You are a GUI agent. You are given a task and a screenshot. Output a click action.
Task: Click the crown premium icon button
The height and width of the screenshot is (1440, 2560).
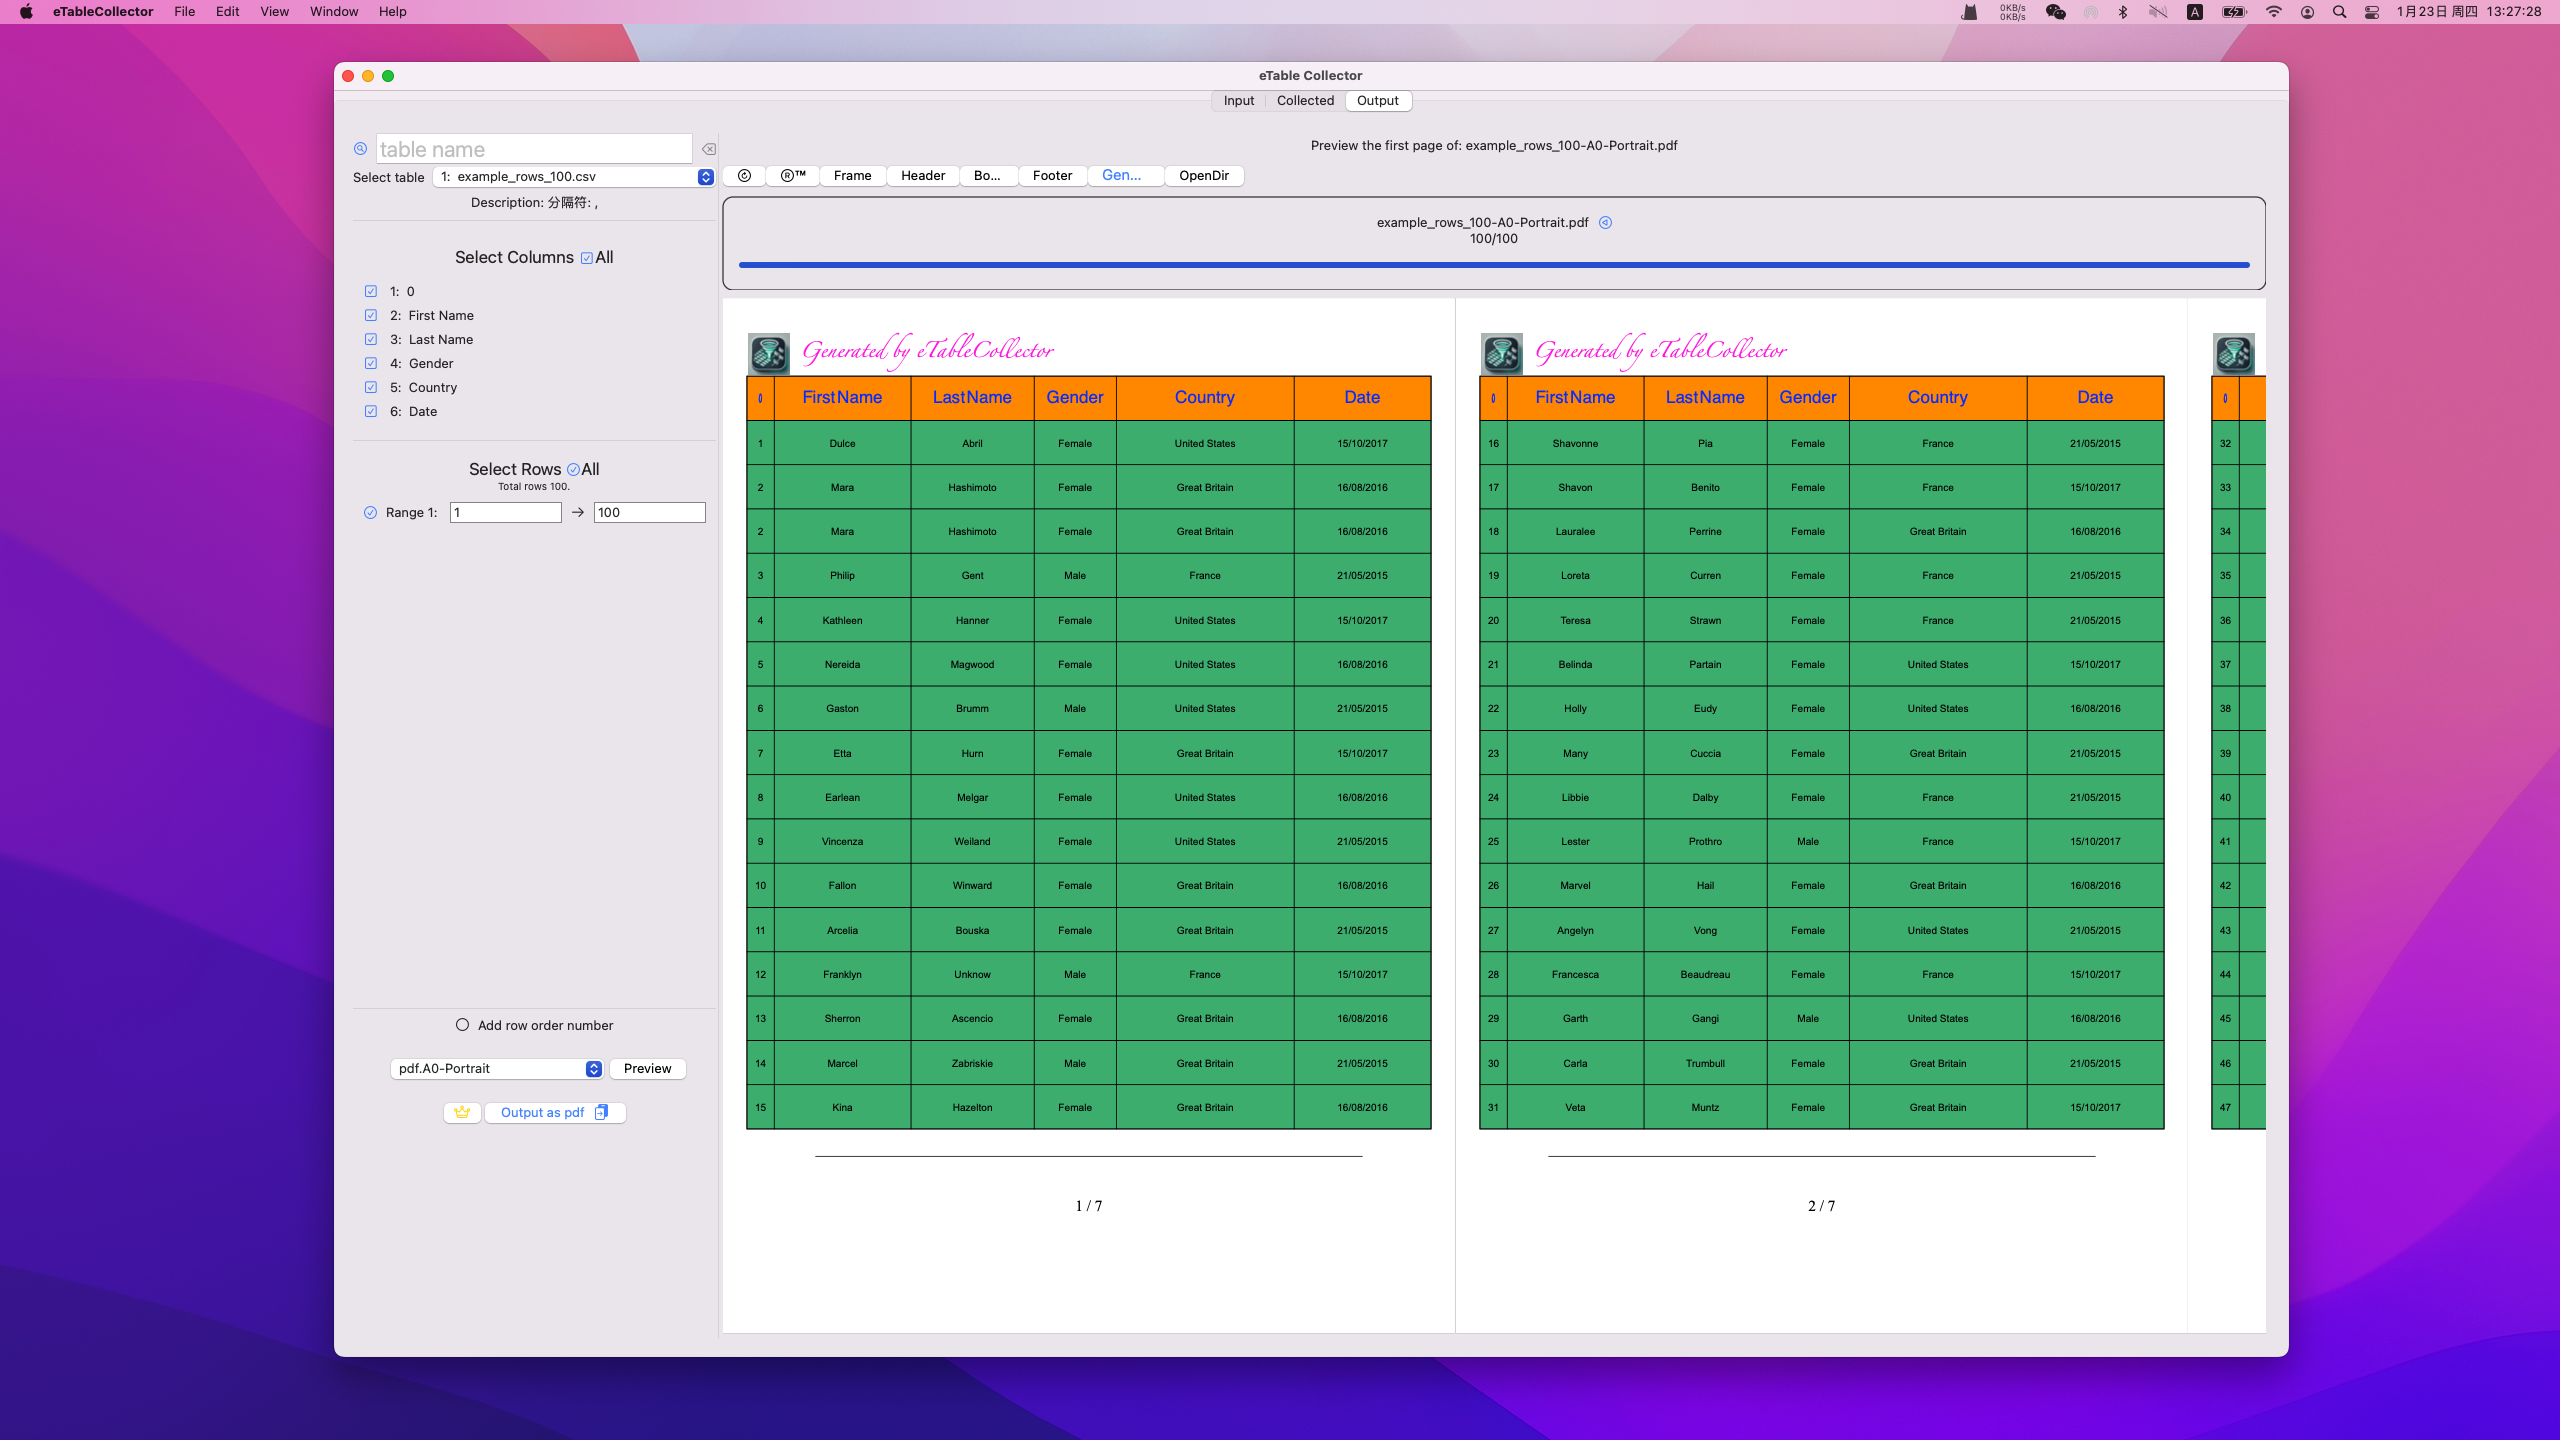[462, 1112]
